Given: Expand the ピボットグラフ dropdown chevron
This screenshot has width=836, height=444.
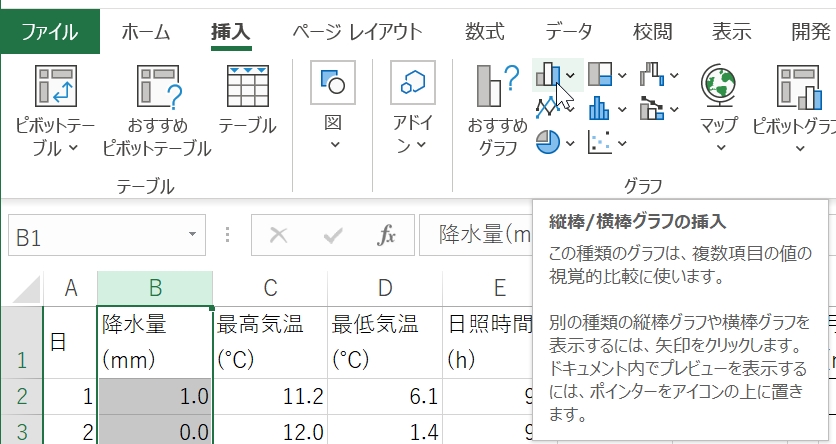Looking at the screenshot, I should coord(800,148).
